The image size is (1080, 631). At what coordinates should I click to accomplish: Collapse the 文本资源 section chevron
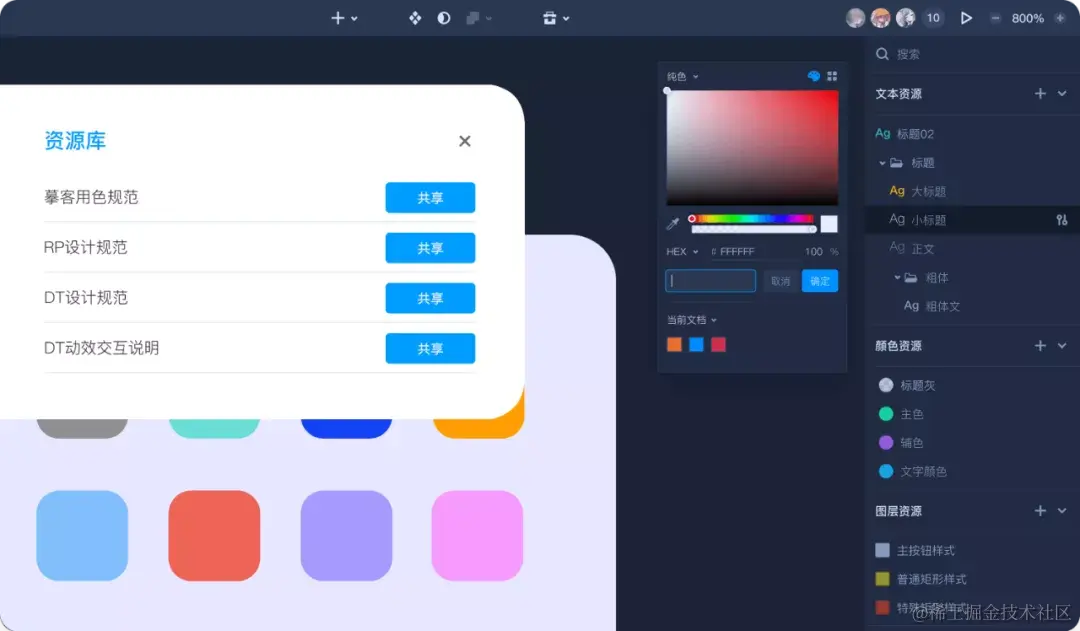pyautogui.click(x=1062, y=94)
